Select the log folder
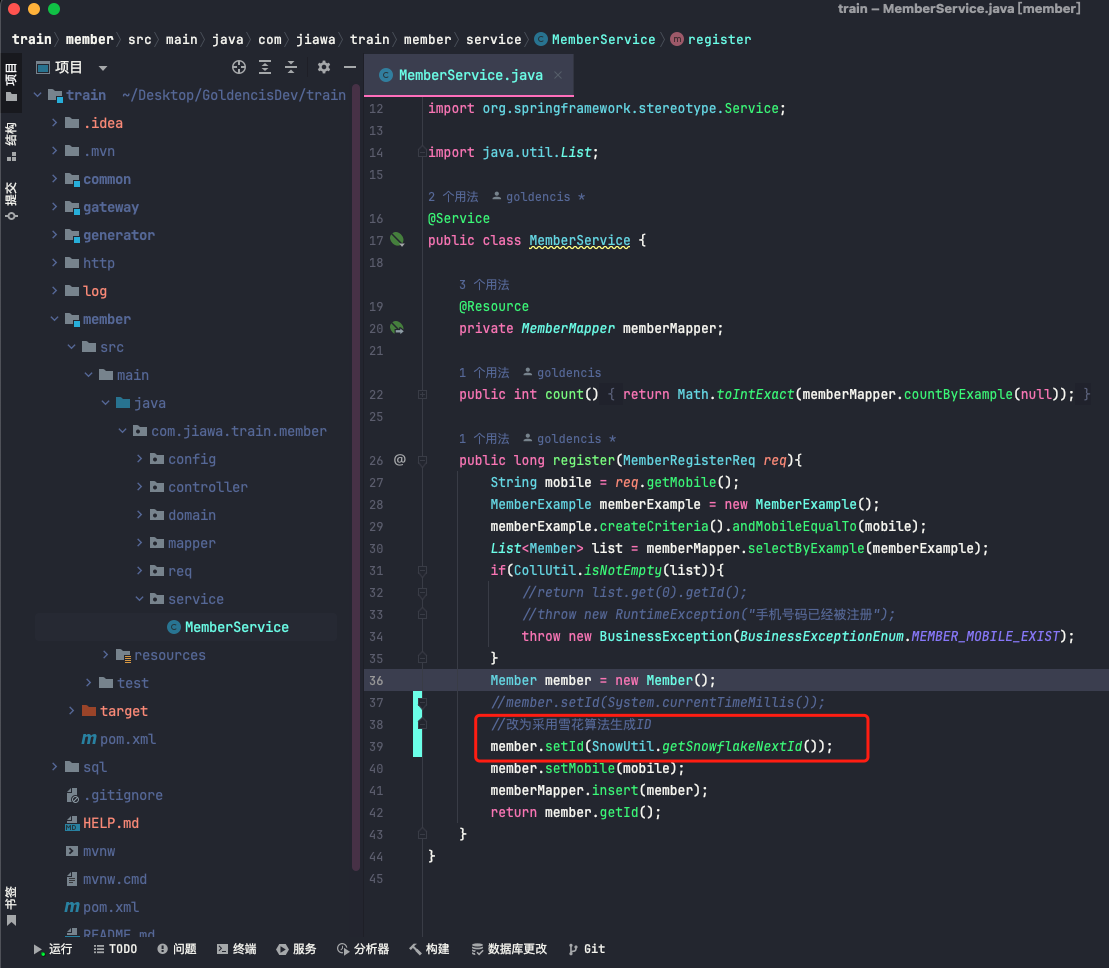 coord(86,291)
